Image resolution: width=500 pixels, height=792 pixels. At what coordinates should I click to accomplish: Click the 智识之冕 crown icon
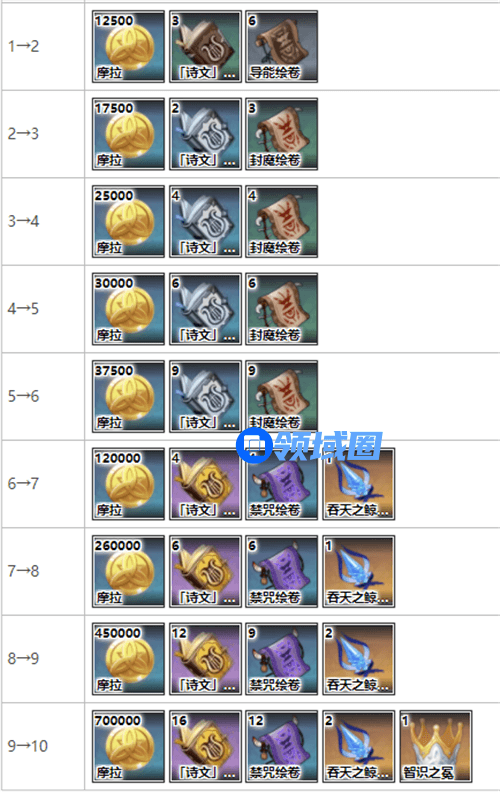tap(435, 746)
